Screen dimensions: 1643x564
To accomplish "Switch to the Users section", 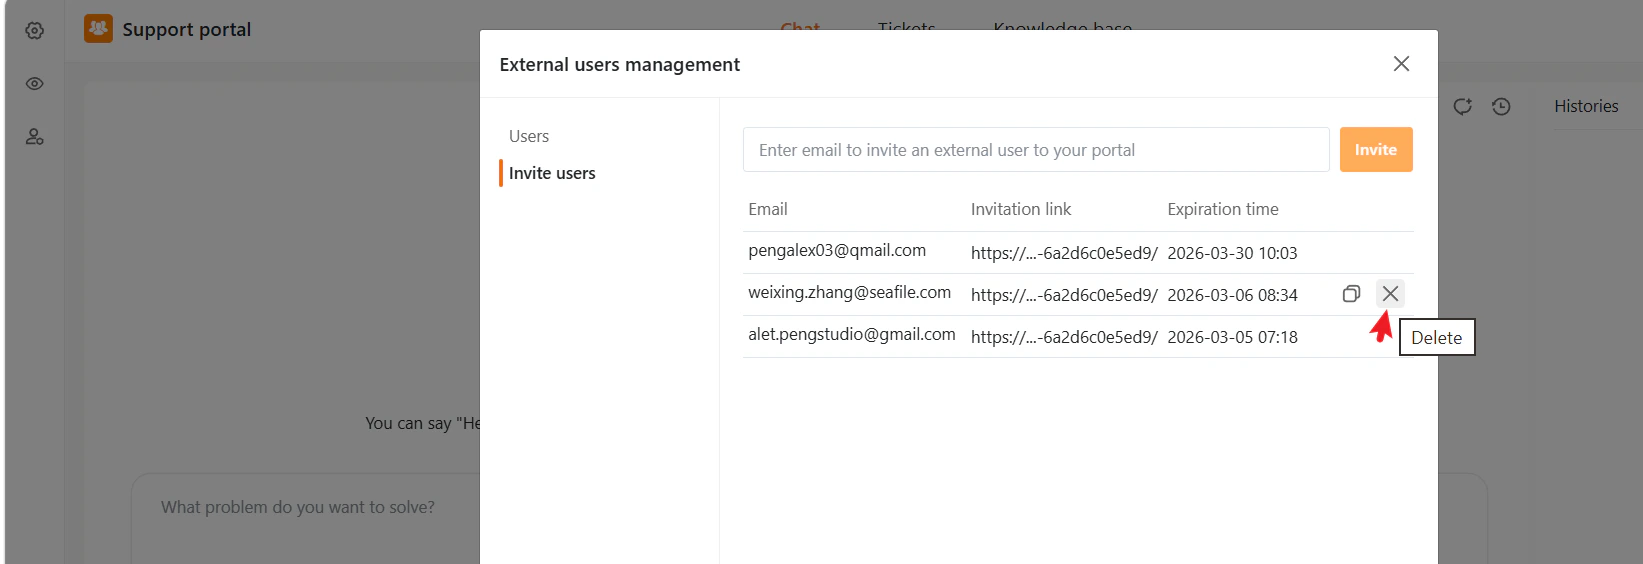I will pos(529,136).
